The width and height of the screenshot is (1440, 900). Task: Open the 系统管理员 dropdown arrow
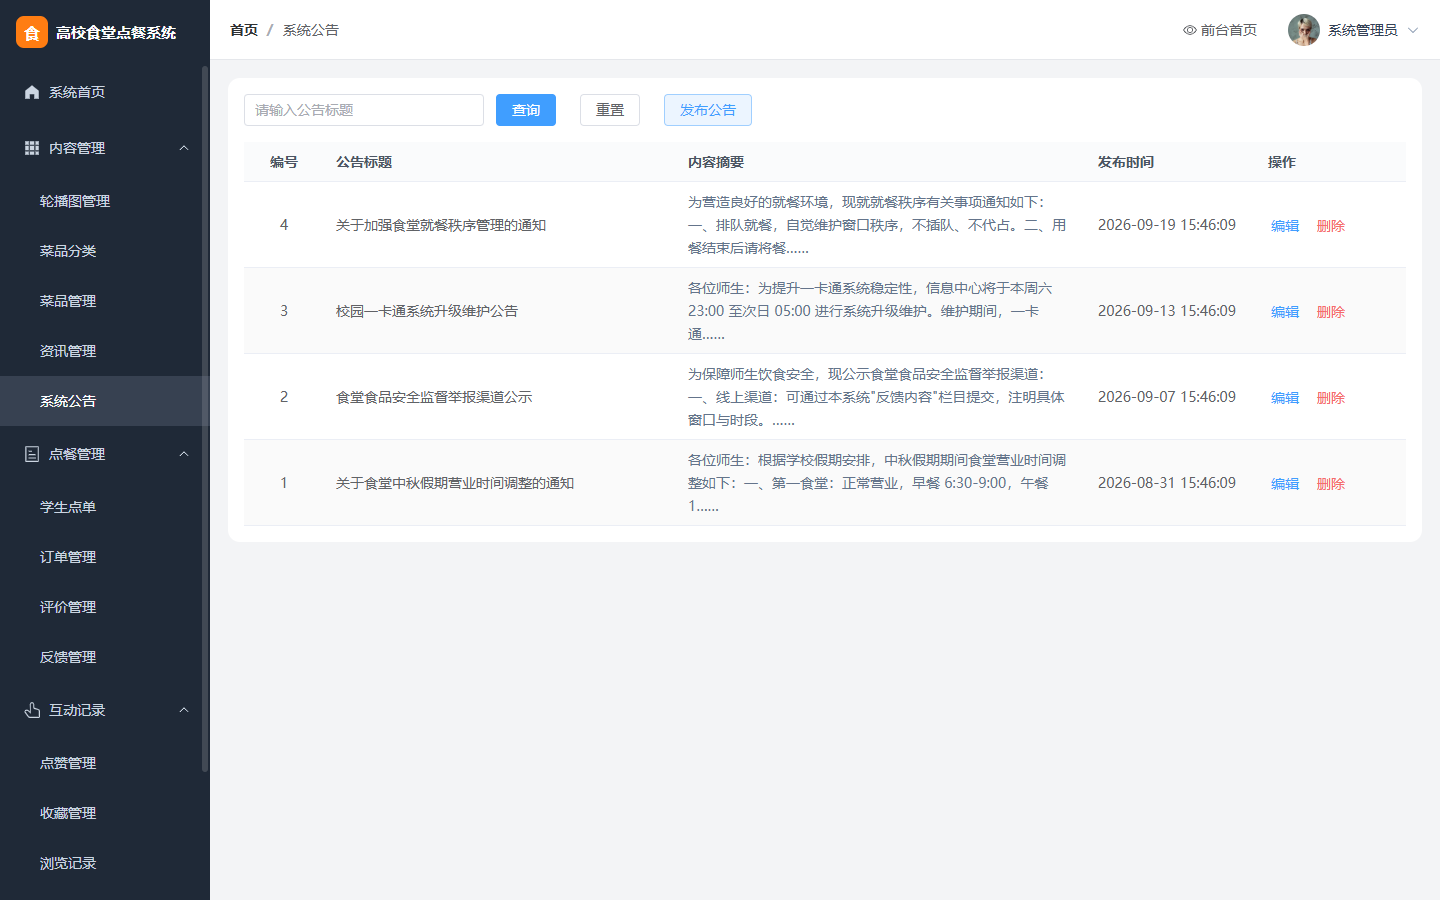pyautogui.click(x=1413, y=30)
